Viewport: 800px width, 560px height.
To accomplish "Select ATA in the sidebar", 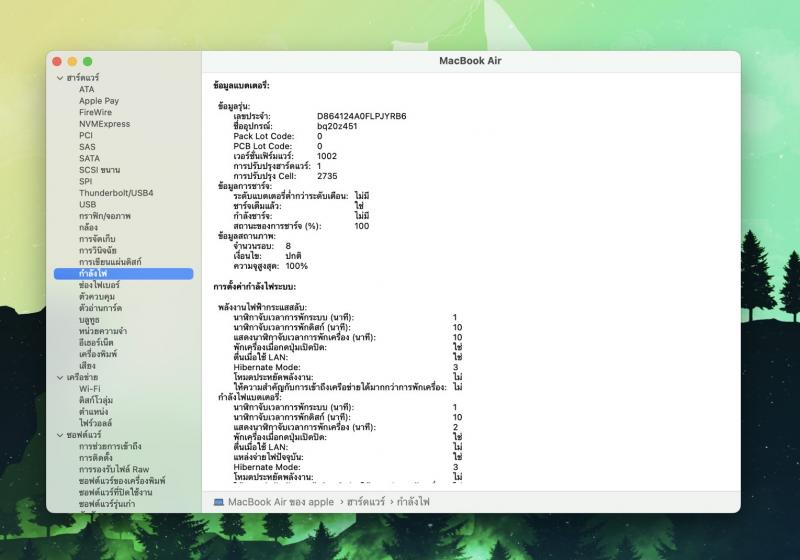I will click(87, 89).
